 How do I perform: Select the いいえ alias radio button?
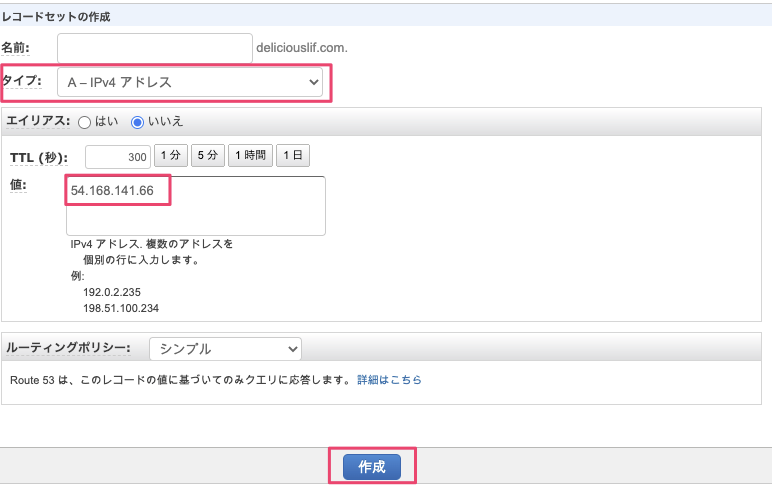pos(138,121)
